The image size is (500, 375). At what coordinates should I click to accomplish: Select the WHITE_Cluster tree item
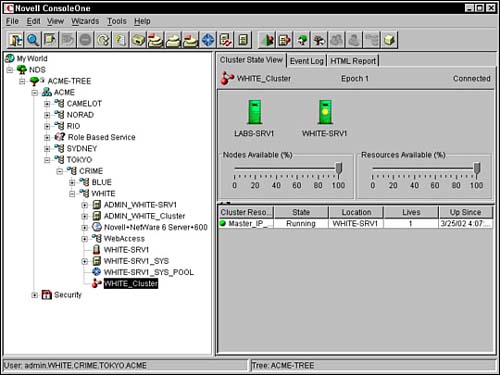pyautogui.click(x=131, y=283)
